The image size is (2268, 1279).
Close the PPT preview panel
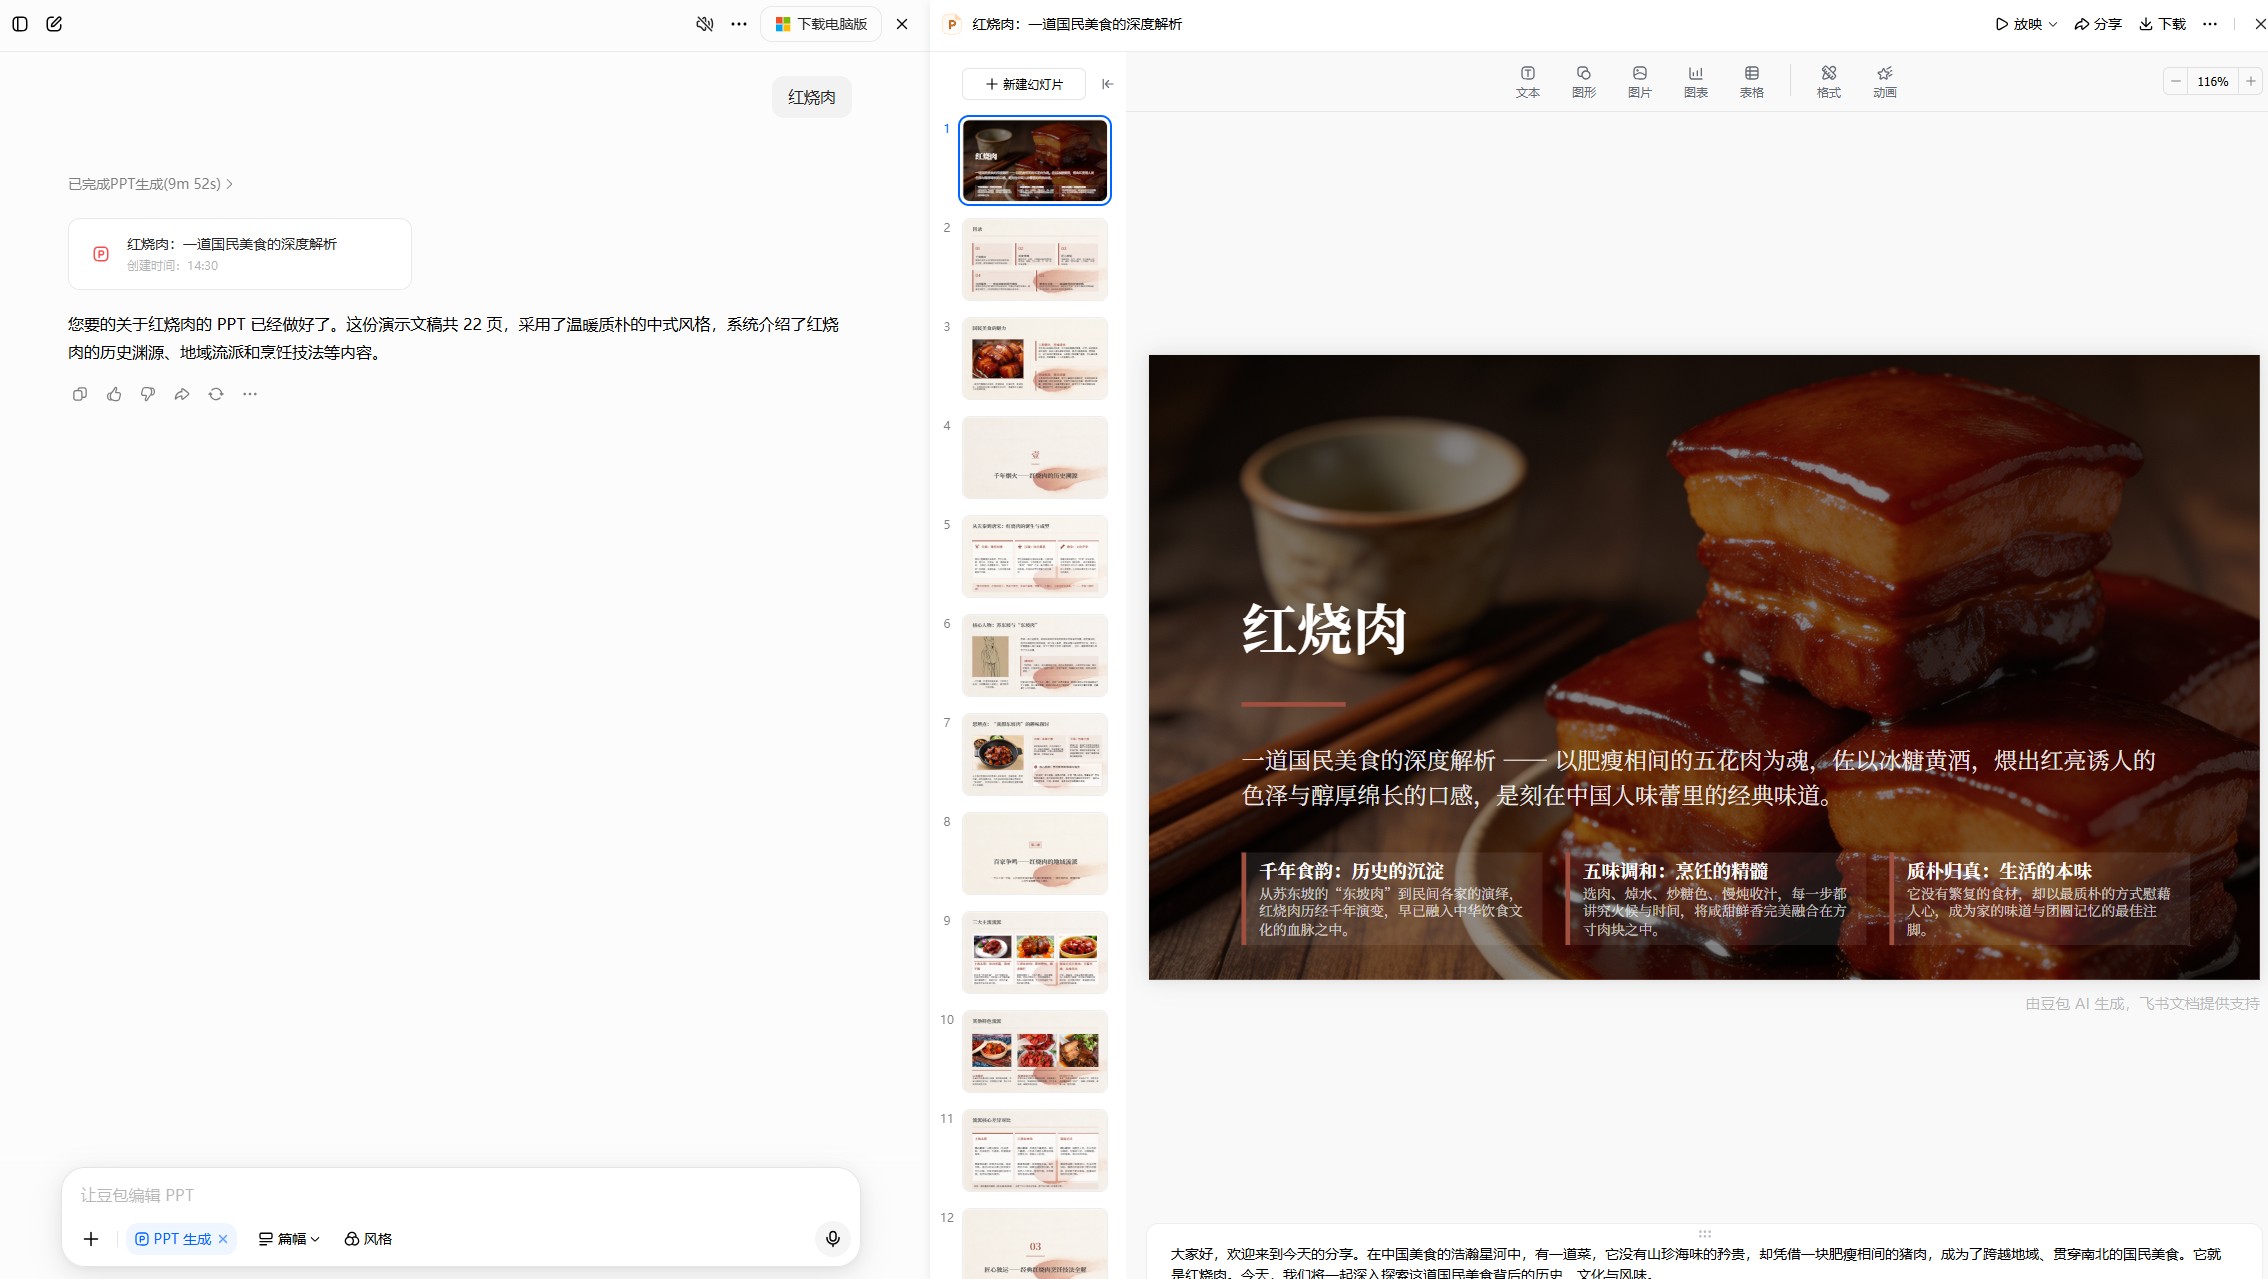coord(2260,24)
